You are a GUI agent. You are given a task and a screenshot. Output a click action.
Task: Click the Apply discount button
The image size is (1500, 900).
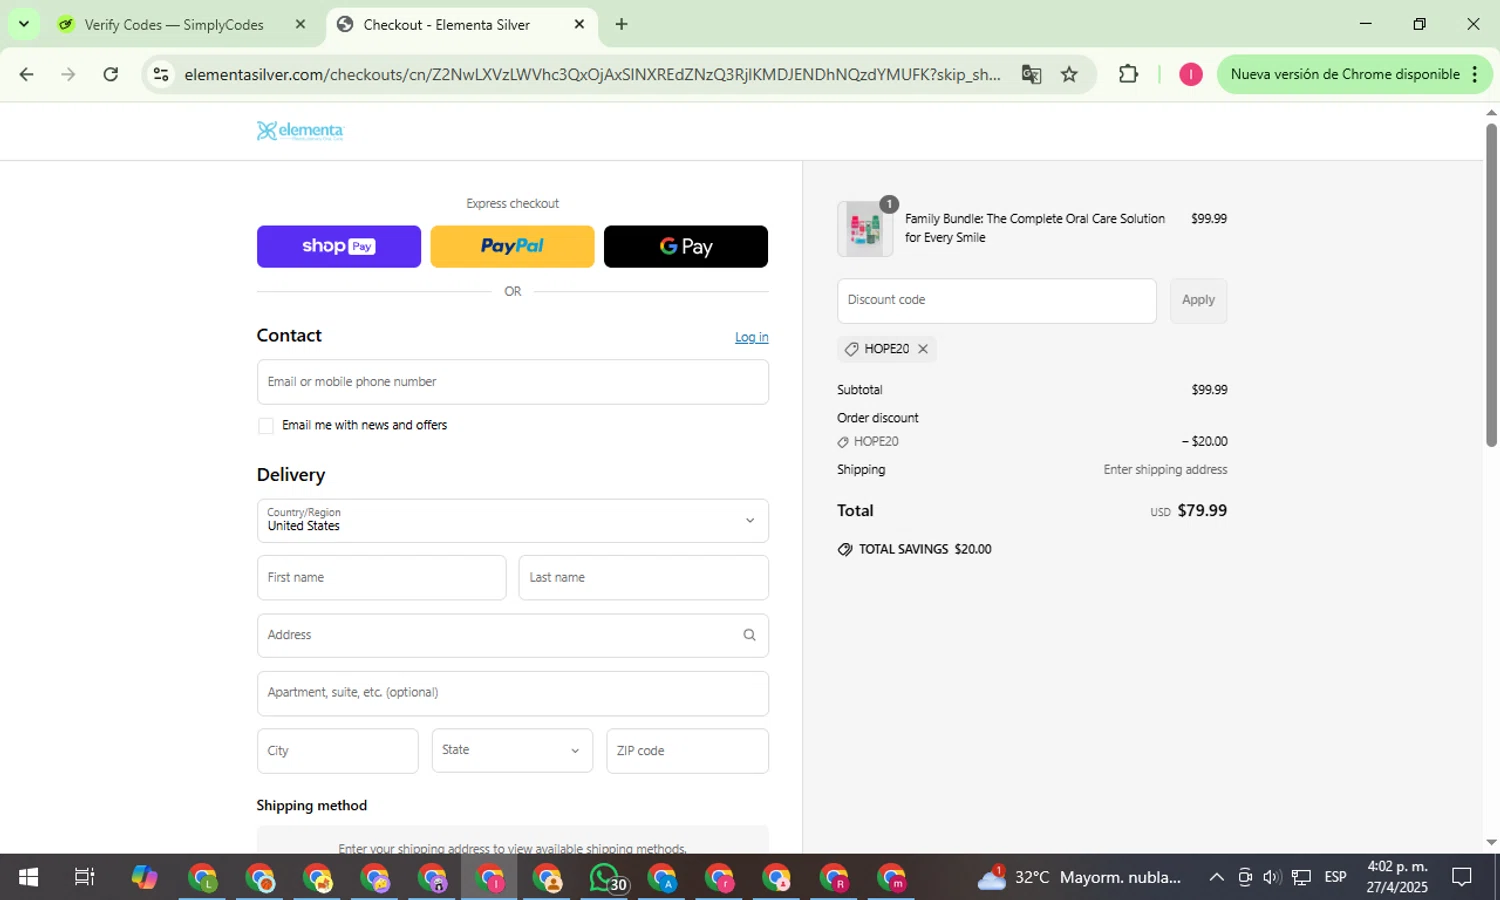point(1199,301)
